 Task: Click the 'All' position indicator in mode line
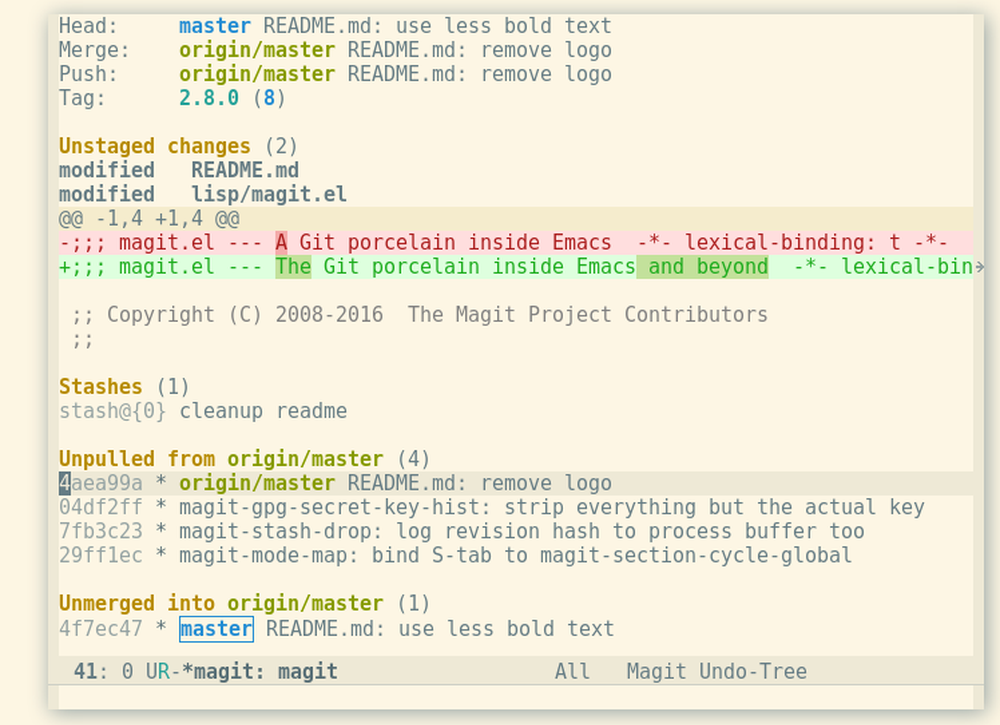tap(572, 671)
